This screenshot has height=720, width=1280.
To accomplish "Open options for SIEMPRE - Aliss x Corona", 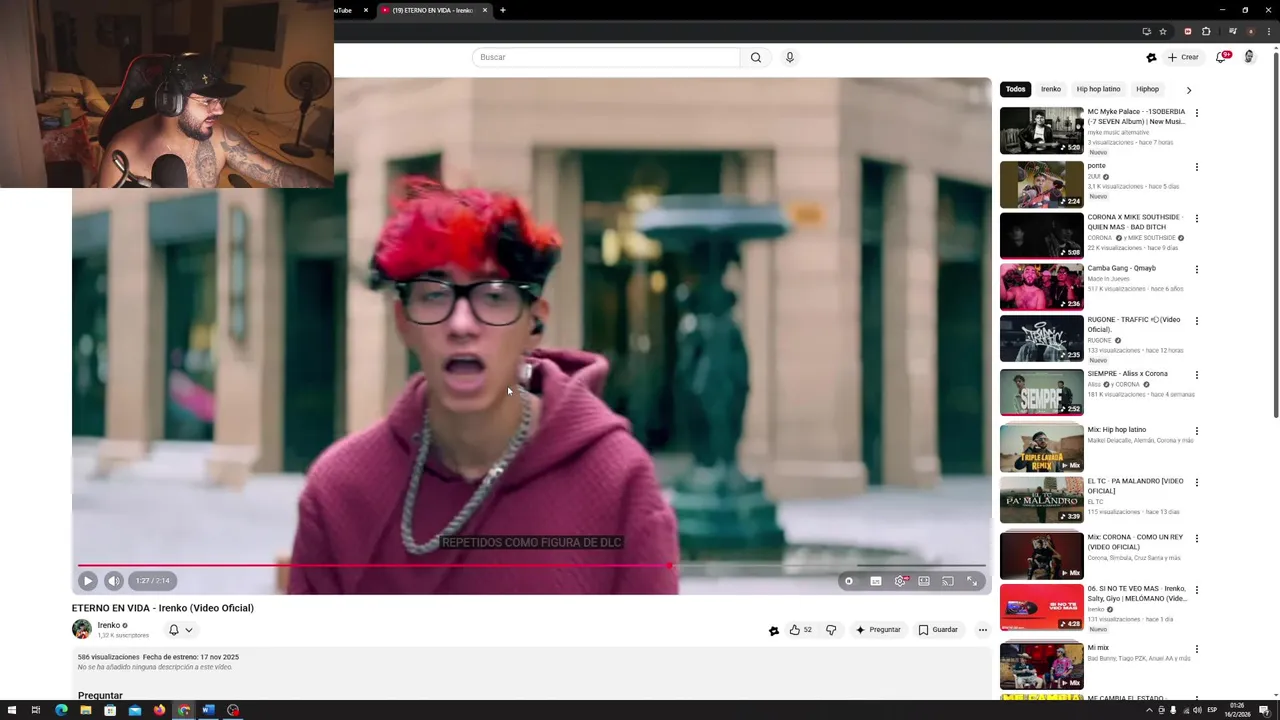I will point(1197,375).
